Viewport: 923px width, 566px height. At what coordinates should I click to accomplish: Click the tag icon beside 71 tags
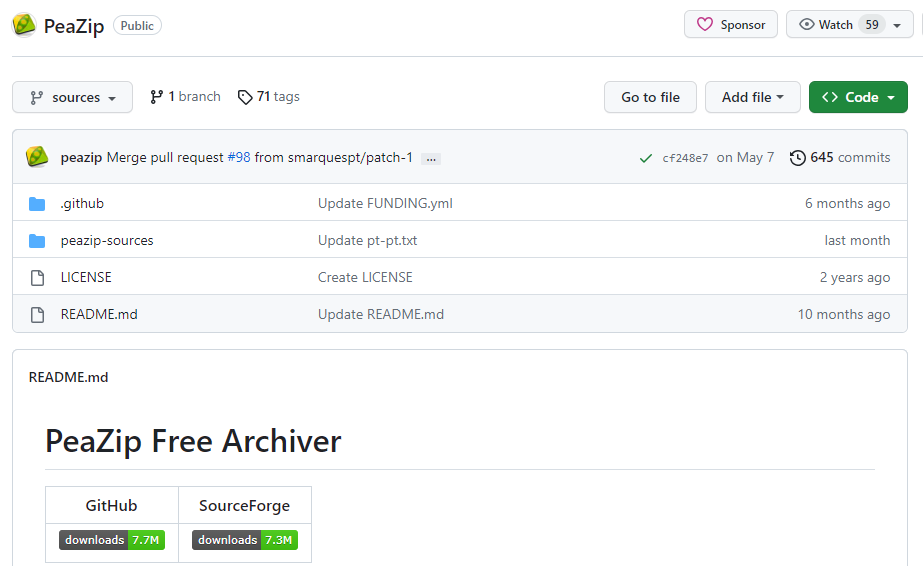click(x=245, y=97)
